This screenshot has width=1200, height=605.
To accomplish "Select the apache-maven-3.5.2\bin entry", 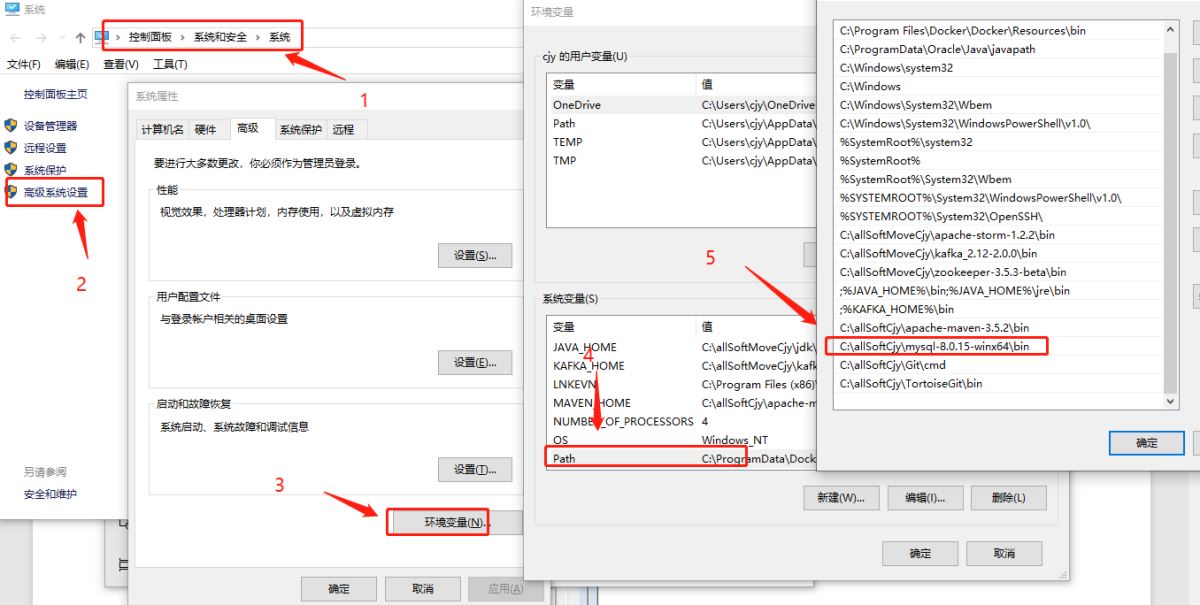I will 998,328.
